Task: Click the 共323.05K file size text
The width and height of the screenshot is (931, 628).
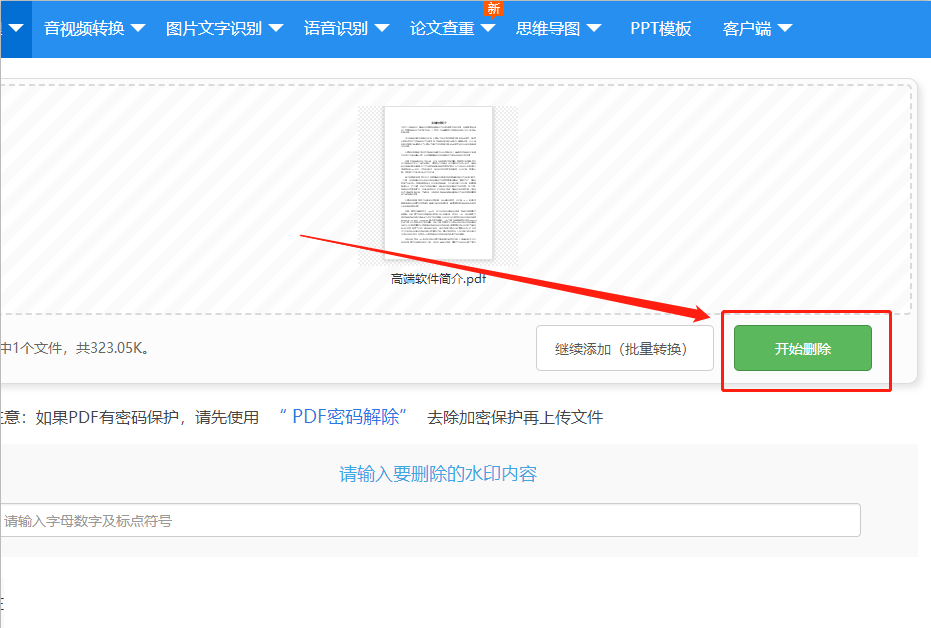Action: click(112, 348)
